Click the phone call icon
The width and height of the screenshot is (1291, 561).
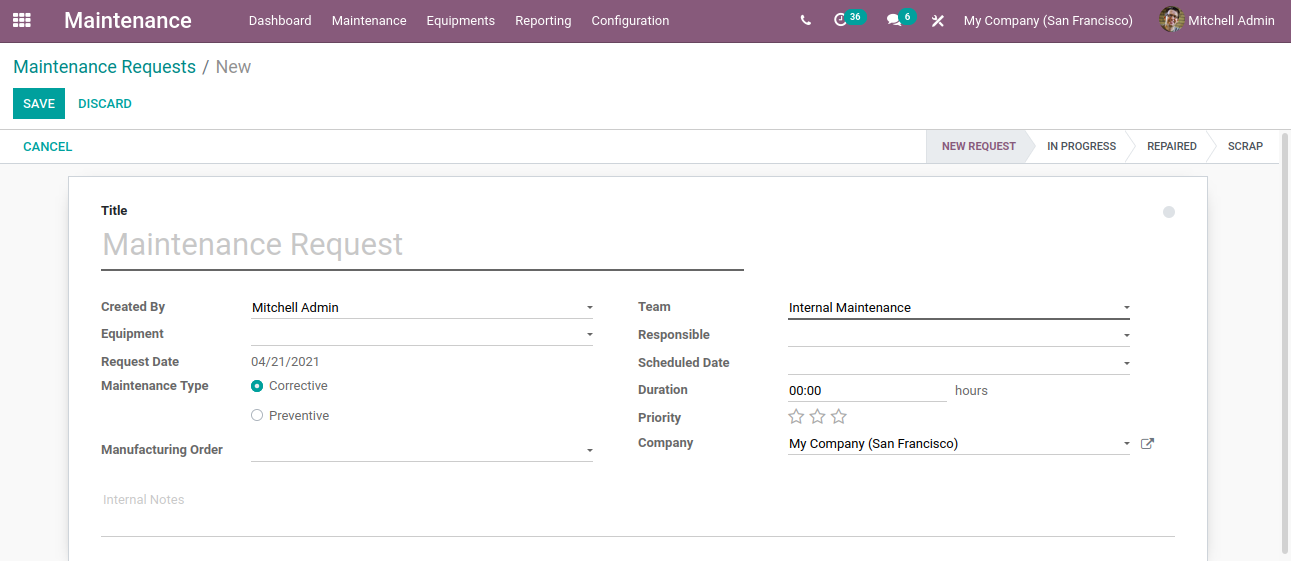coord(806,20)
